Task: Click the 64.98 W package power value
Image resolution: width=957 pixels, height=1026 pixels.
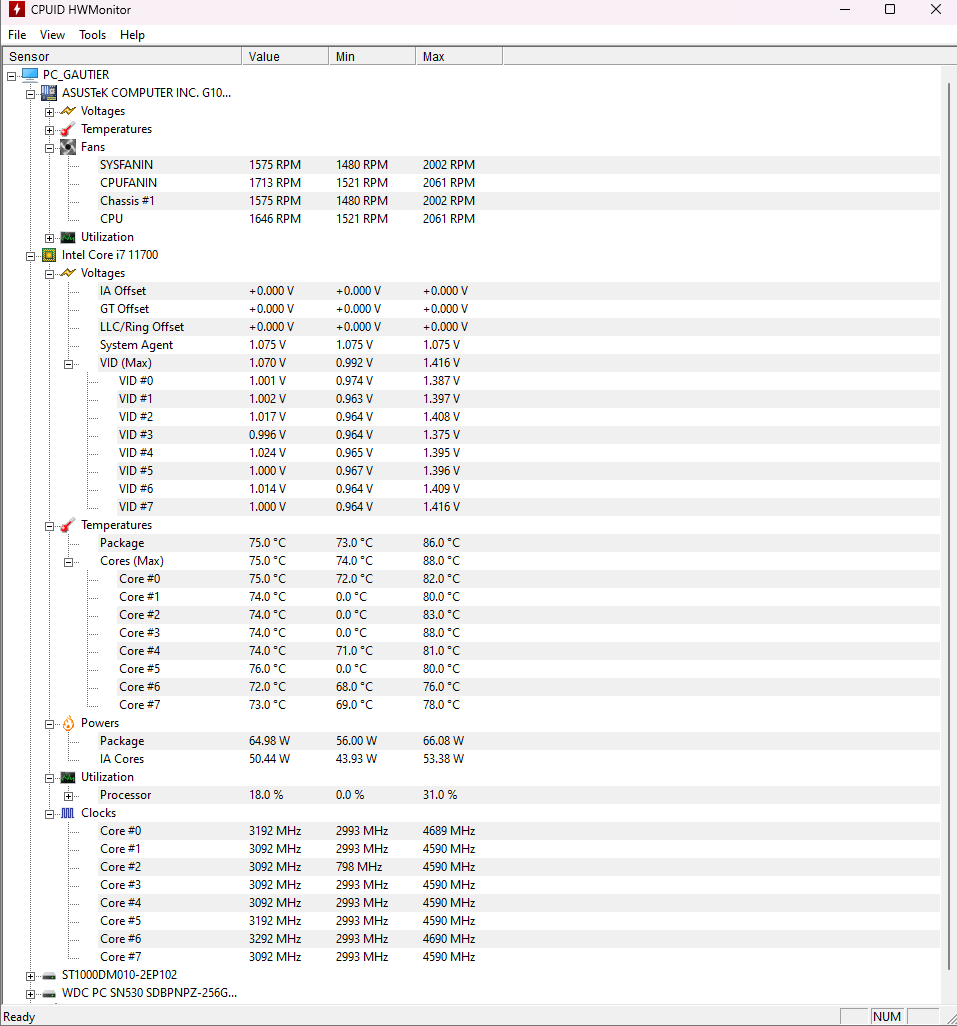Action: [270, 741]
